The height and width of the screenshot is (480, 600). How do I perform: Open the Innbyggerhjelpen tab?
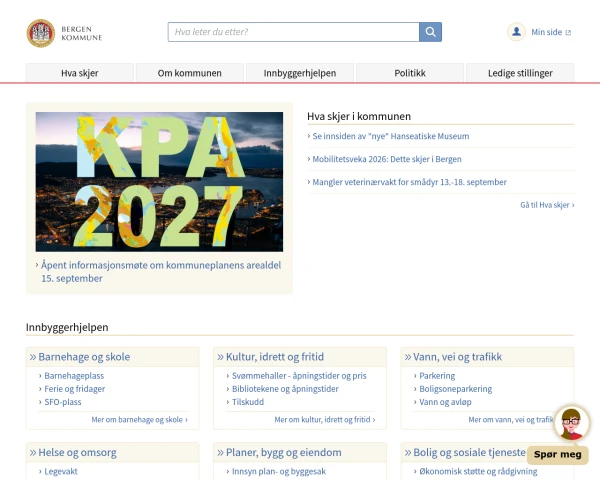(x=300, y=73)
